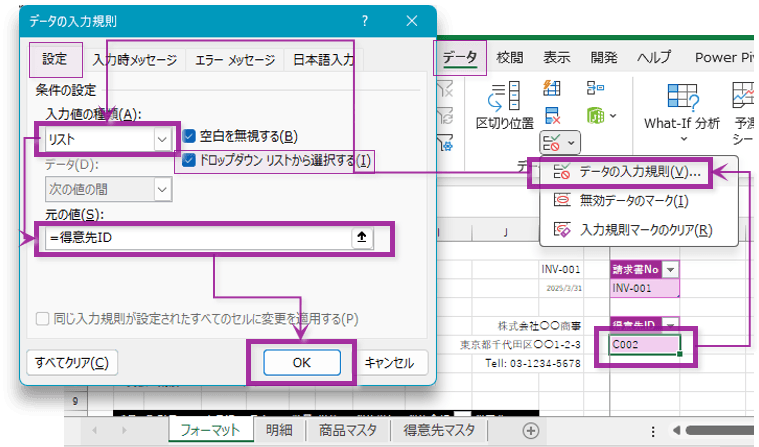This screenshot has height=447, width=759.
Task: Click the Consolidate icon in Data tools
Action: pyautogui.click(x=595, y=88)
